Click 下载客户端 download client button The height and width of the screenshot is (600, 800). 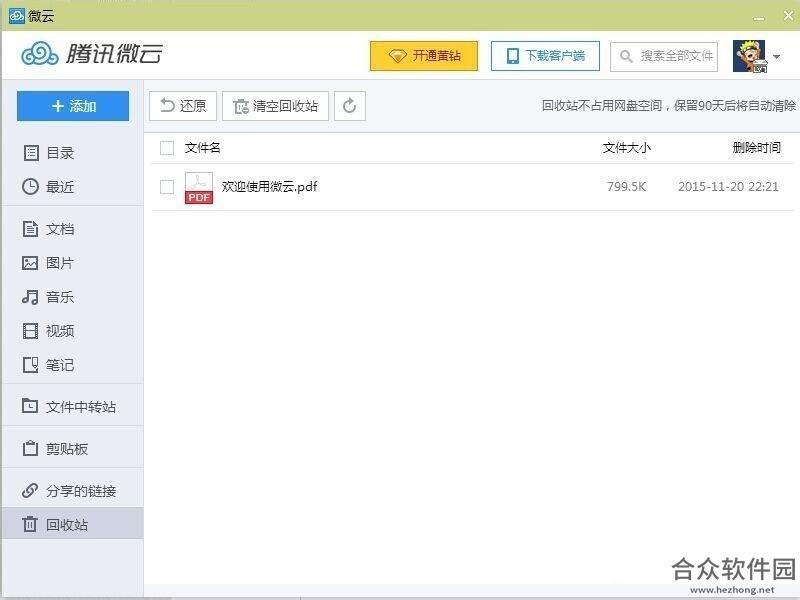pos(545,56)
